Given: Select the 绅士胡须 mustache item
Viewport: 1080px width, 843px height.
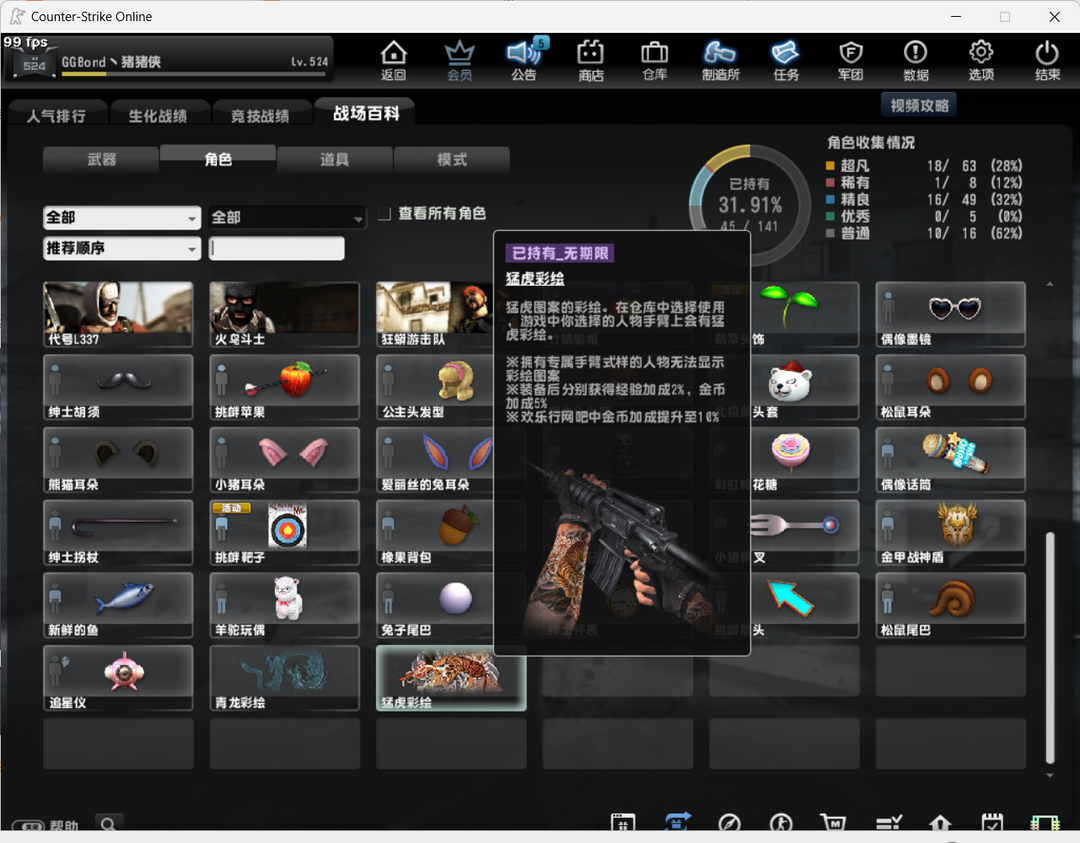Looking at the screenshot, I should [118, 387].
